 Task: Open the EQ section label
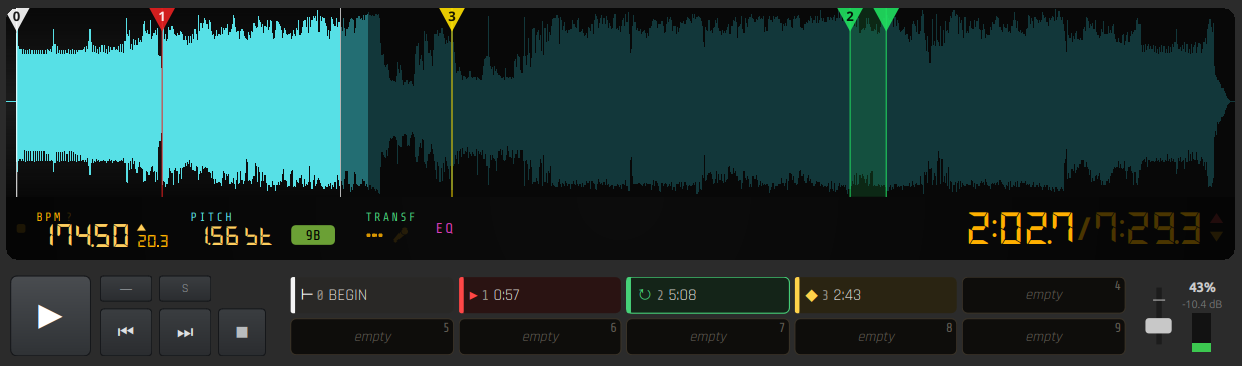coord(445,228)
